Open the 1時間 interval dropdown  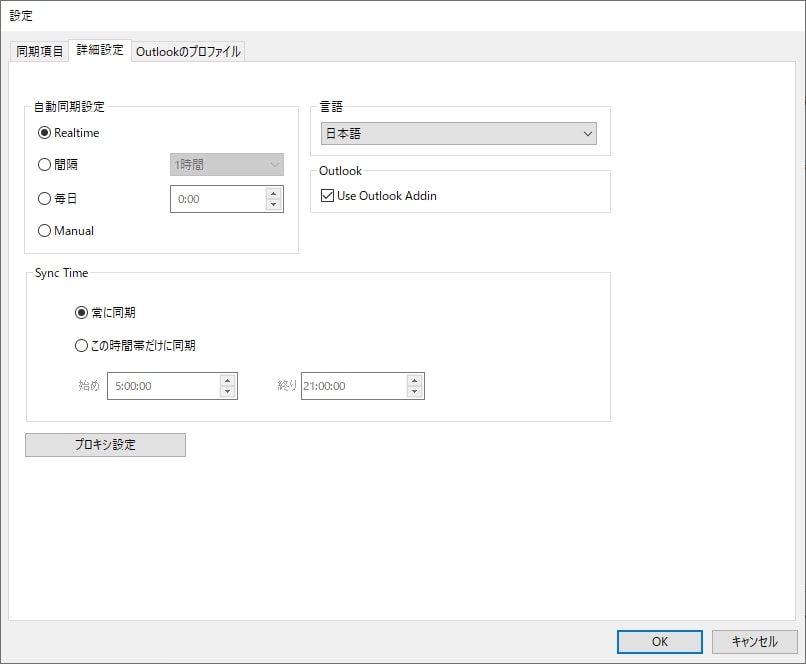(227, 164)
